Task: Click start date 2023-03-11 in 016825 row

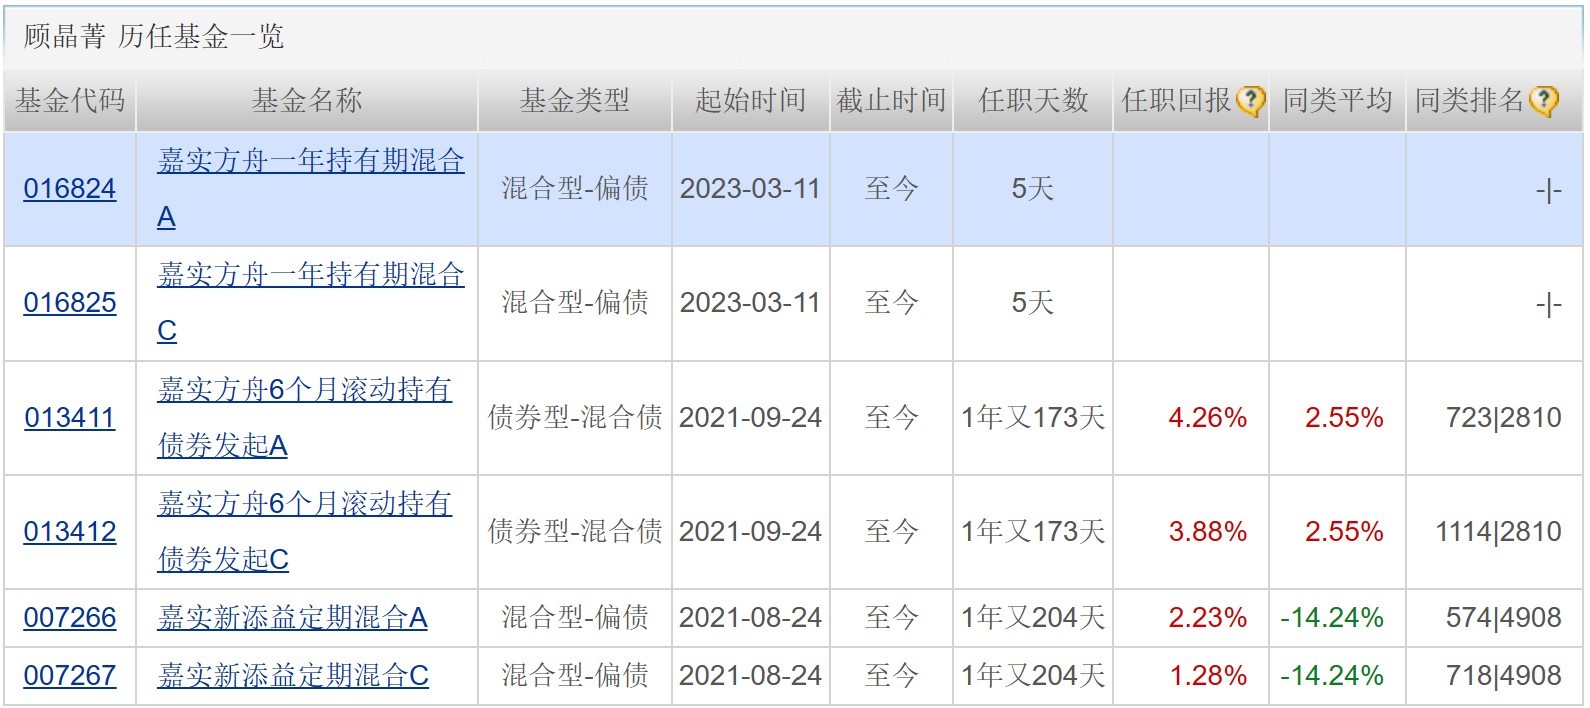Action: click(x=750, y=303)
